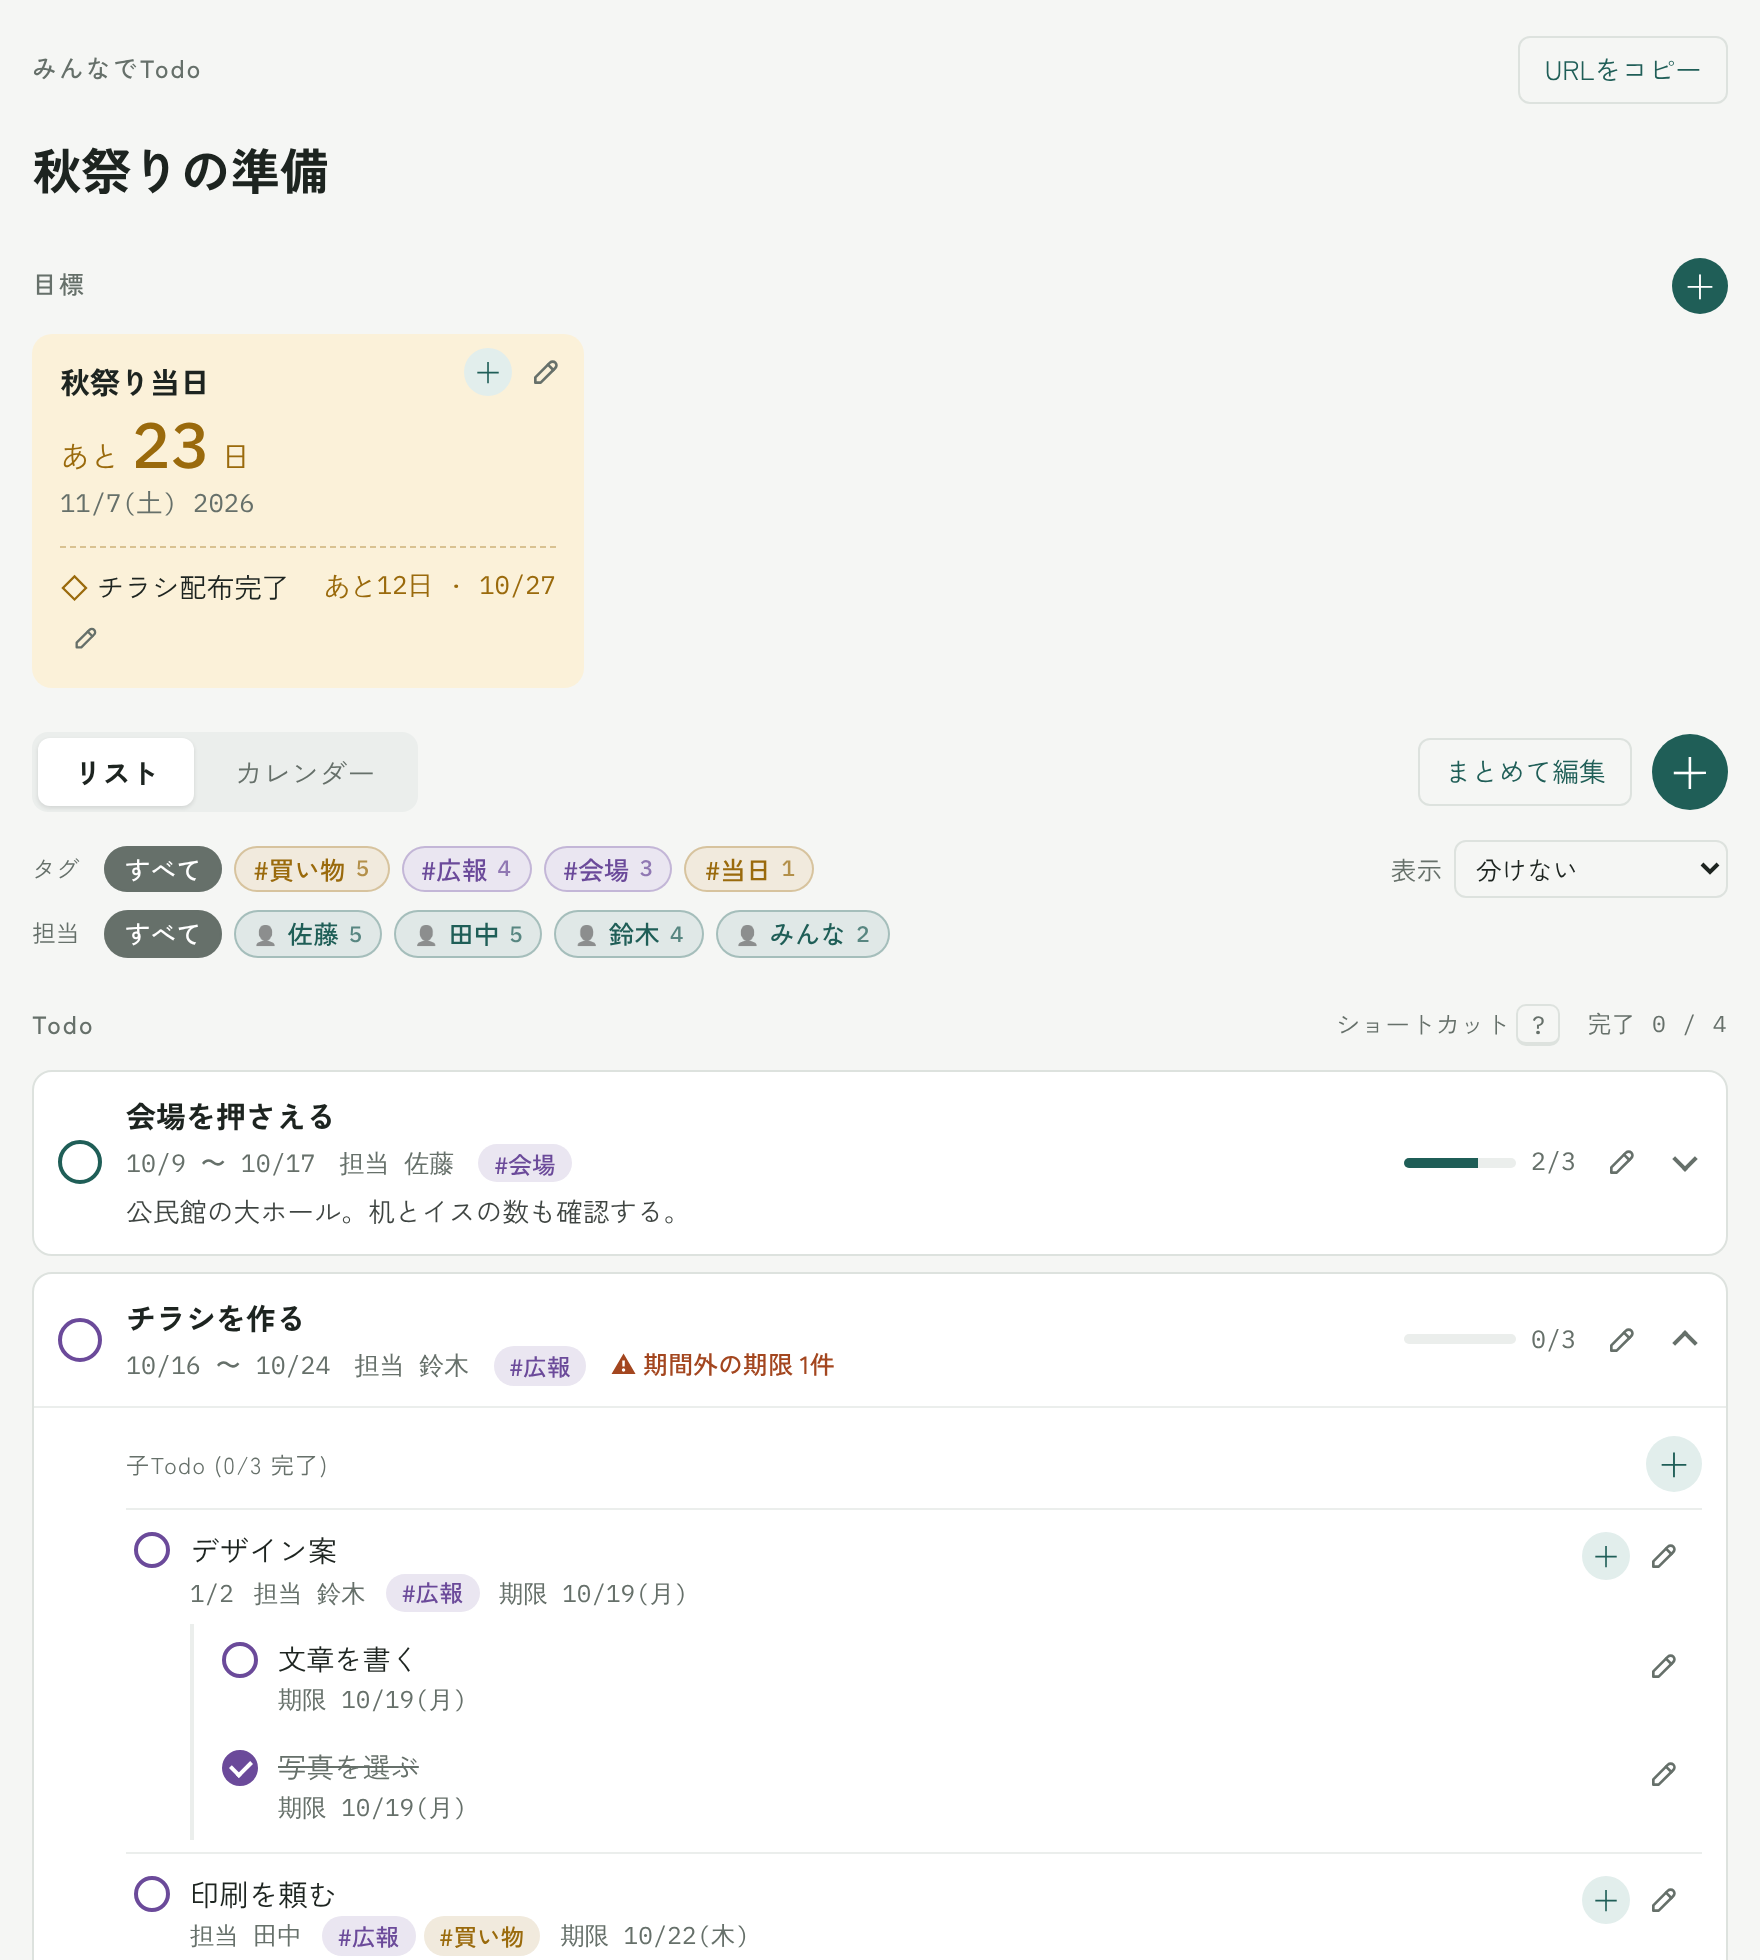This screenshot has height=1960, width=1760.
Task: Add a new Todo with the large plus button
Action: [x=1689, y=772]
